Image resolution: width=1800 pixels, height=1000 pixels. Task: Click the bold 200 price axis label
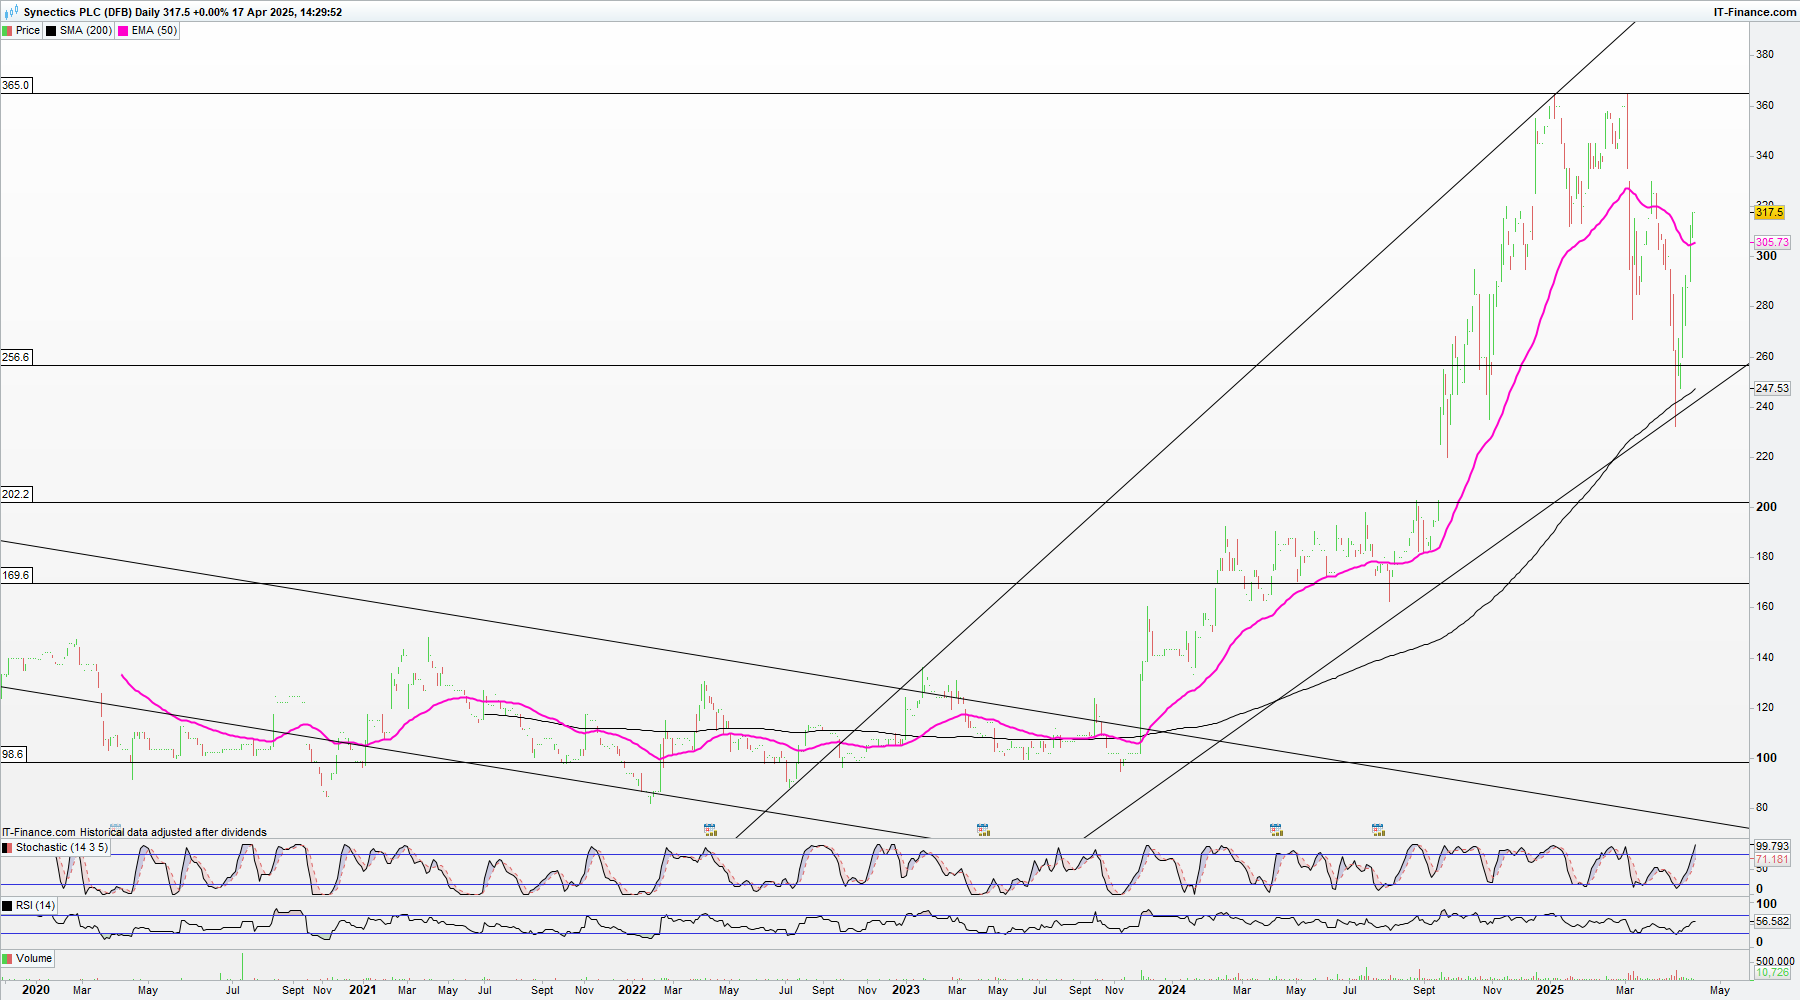pos(1767,507)
